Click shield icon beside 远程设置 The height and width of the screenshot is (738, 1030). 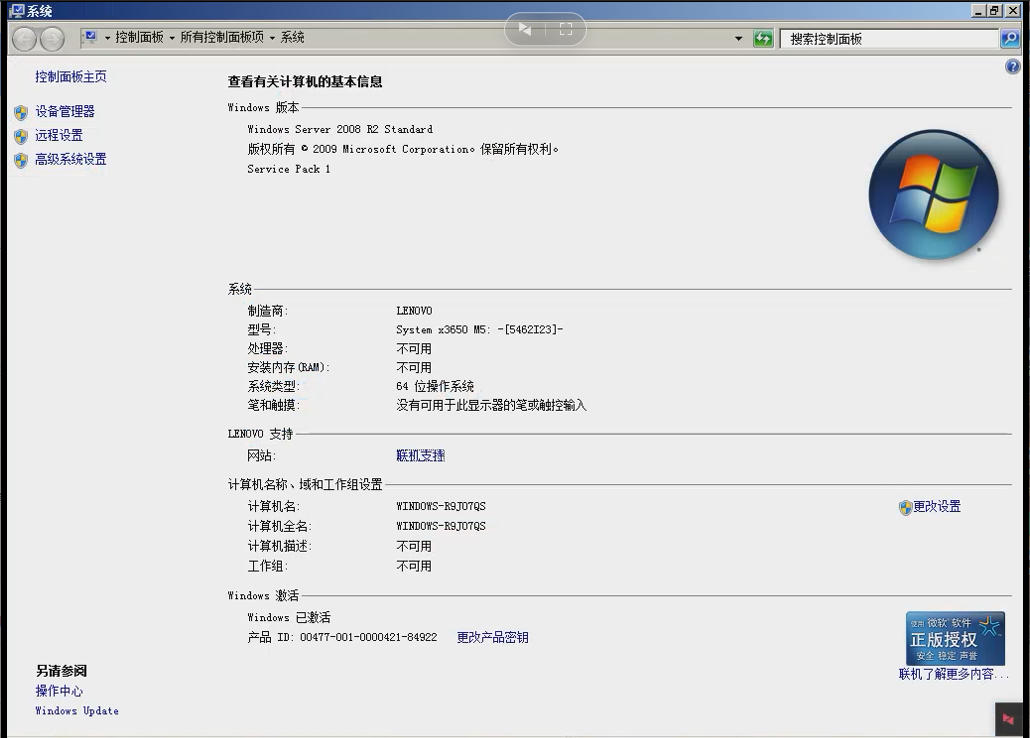click(x=21, y=136)
